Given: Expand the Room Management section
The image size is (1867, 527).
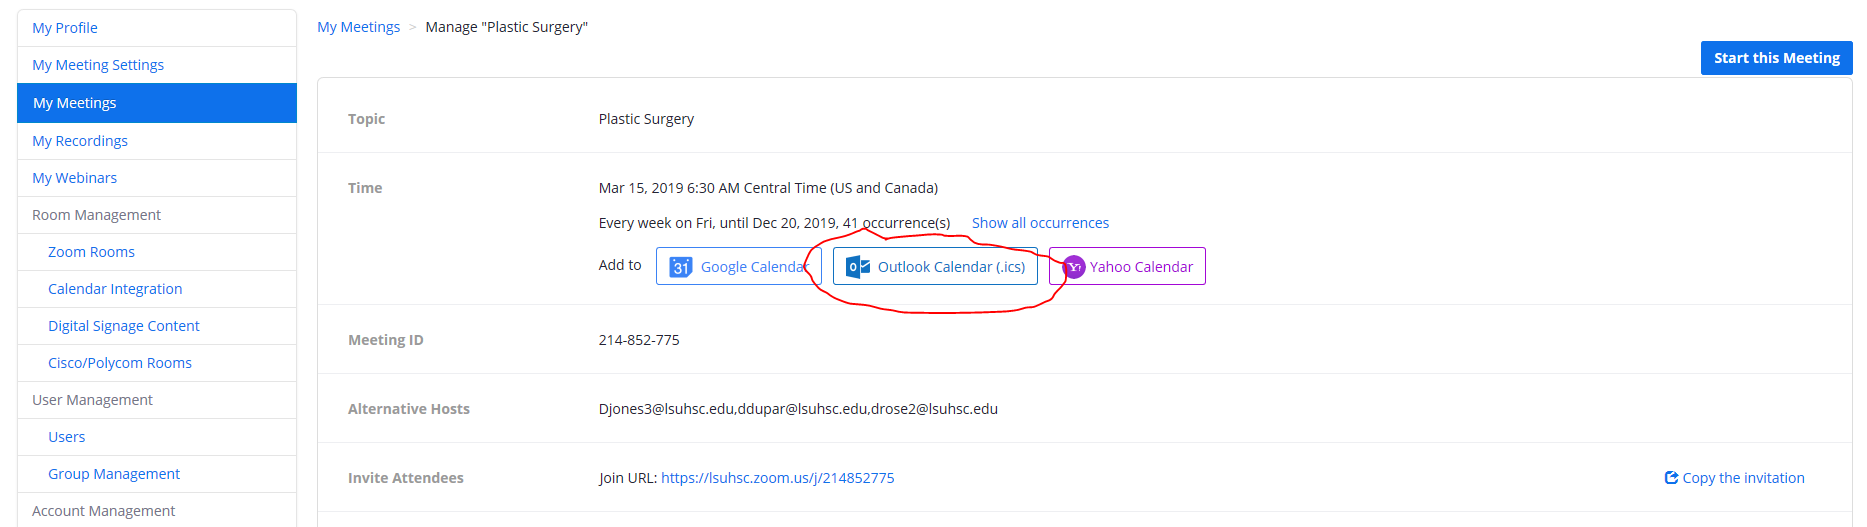Looking at the screenshot, I should pos(96,215).
